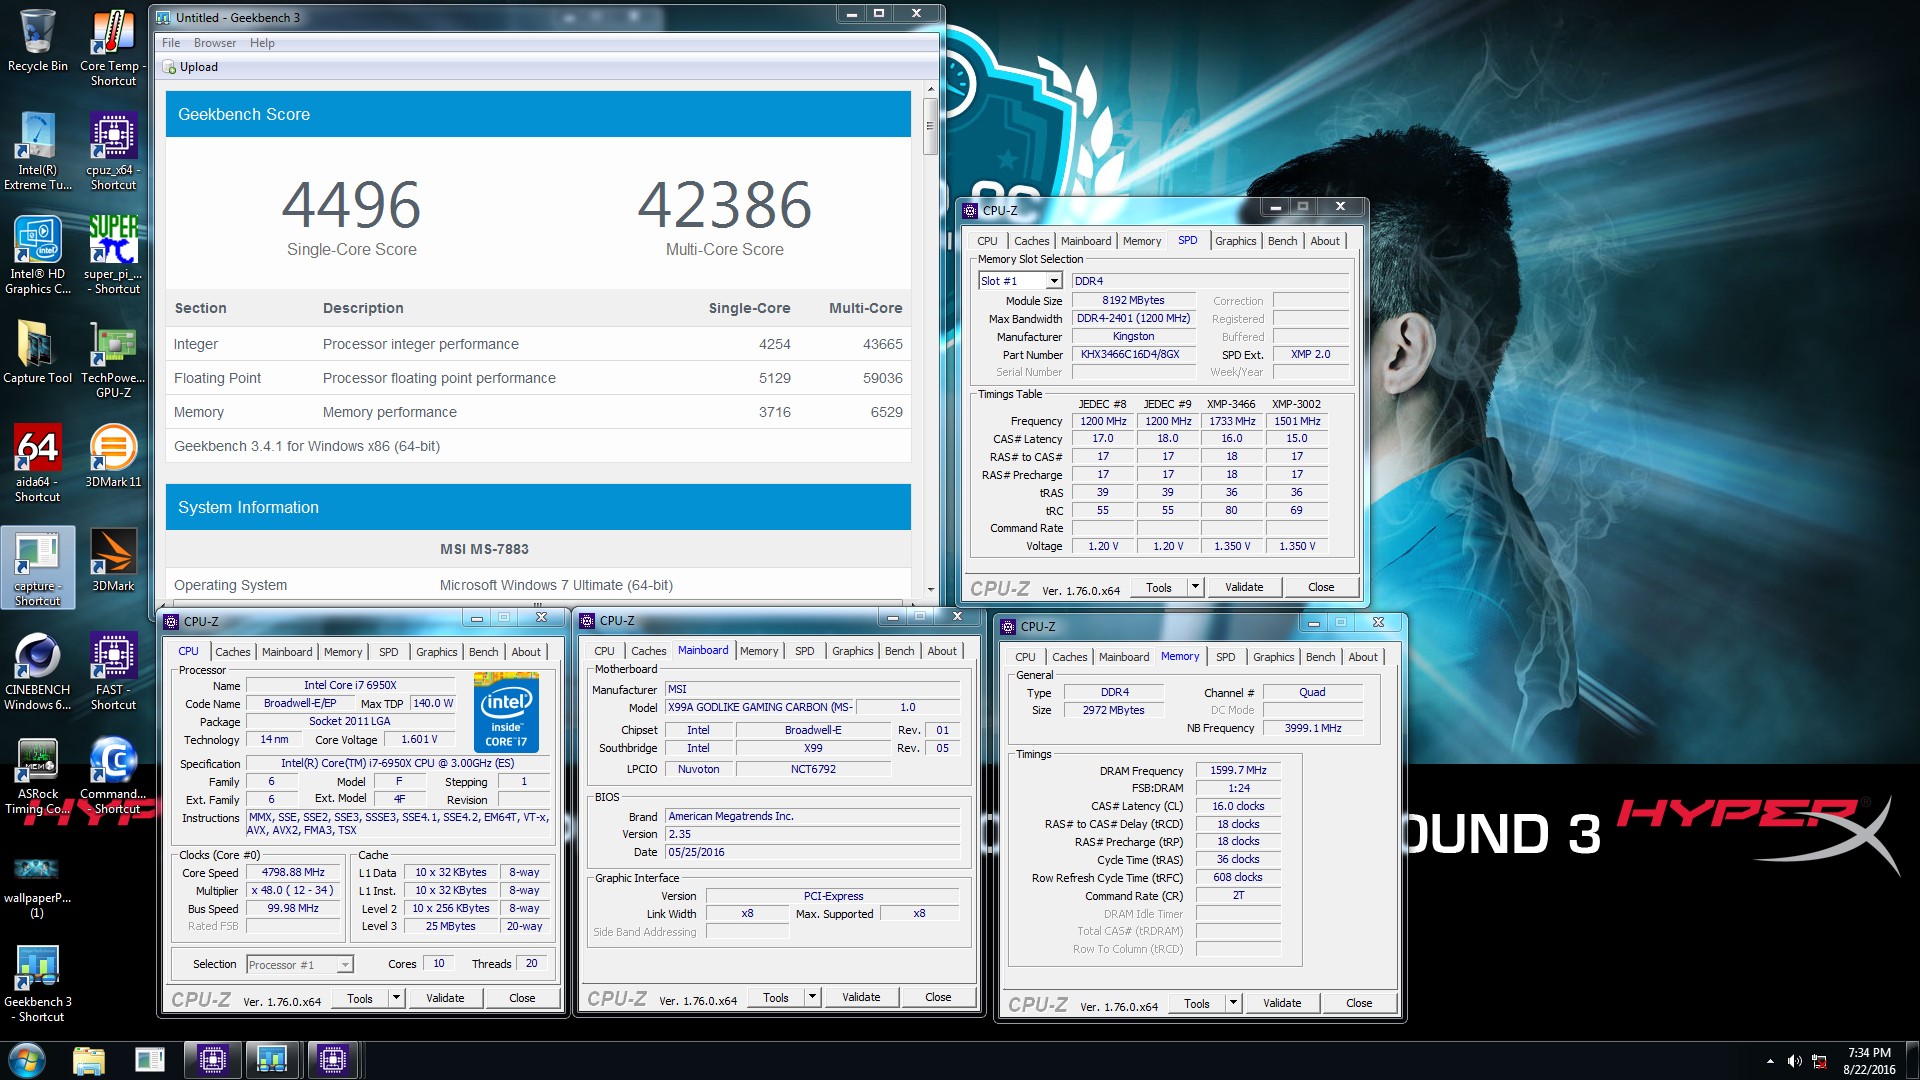Open the Intel Extreme Tuning desktop icon

pos(38,152)
